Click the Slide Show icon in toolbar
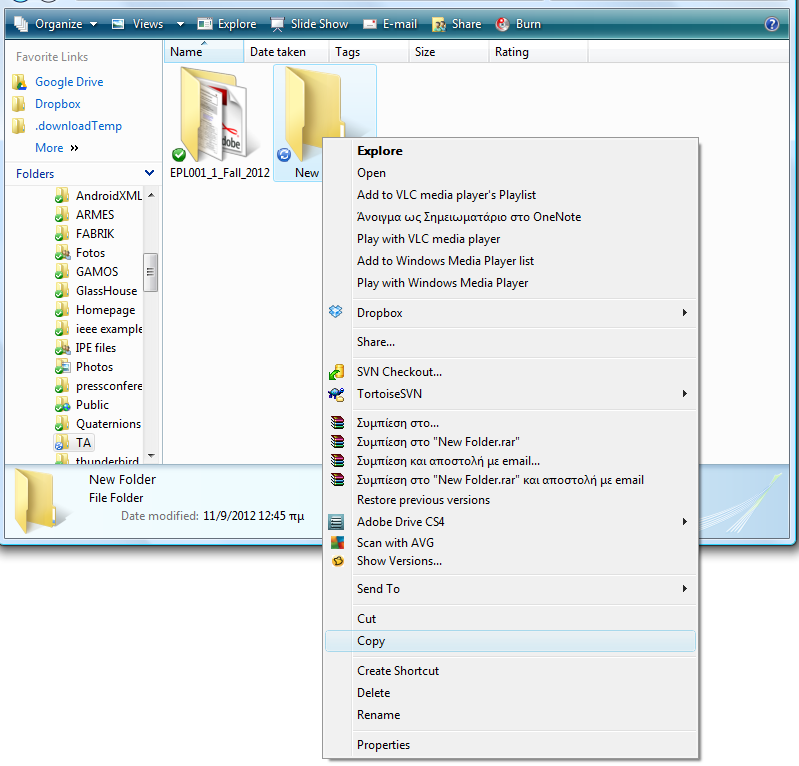This screenshot has width=799, height=766. pos(277,24)
